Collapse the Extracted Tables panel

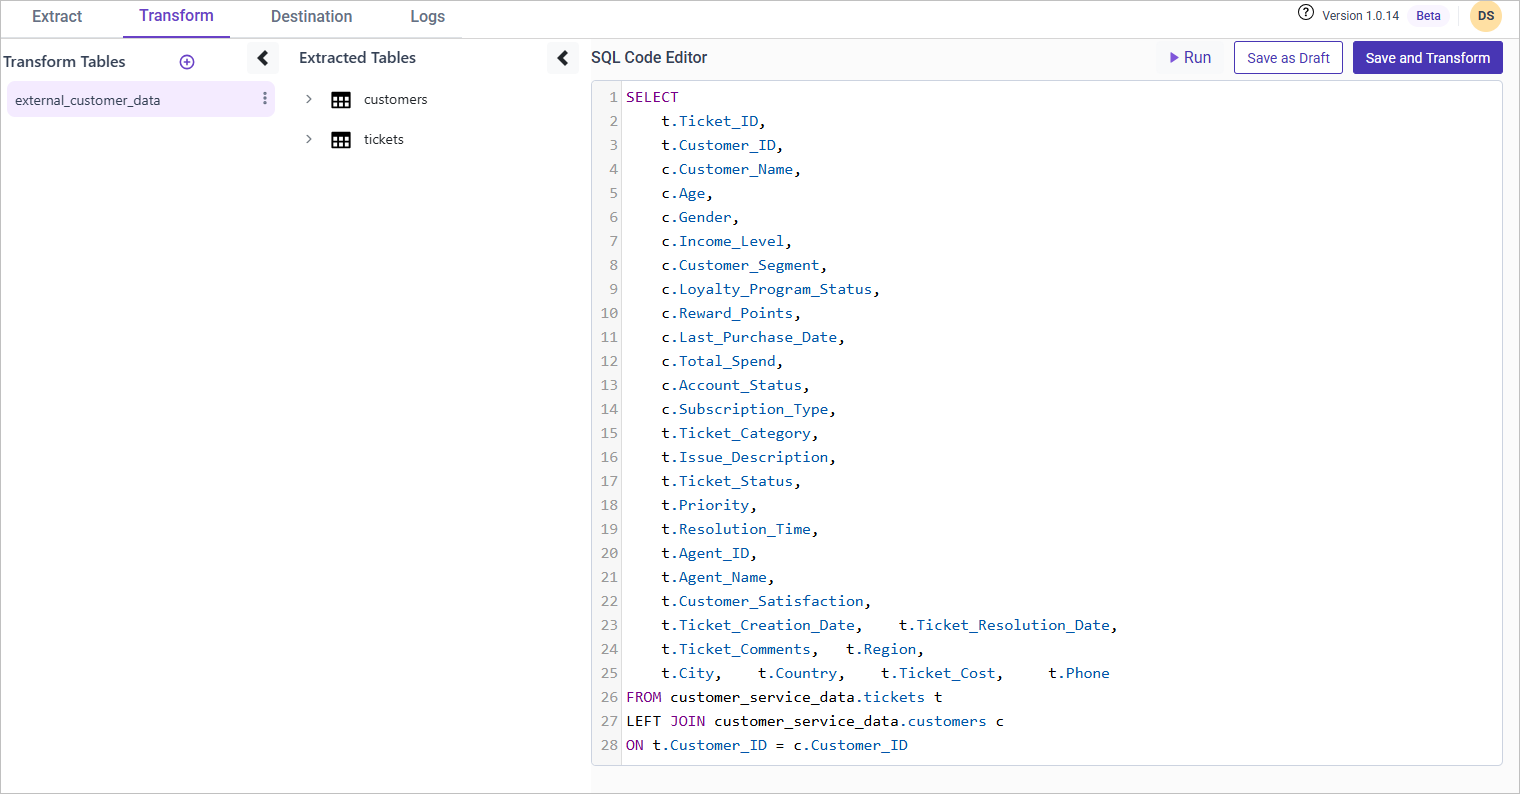[x=563, y=58]
